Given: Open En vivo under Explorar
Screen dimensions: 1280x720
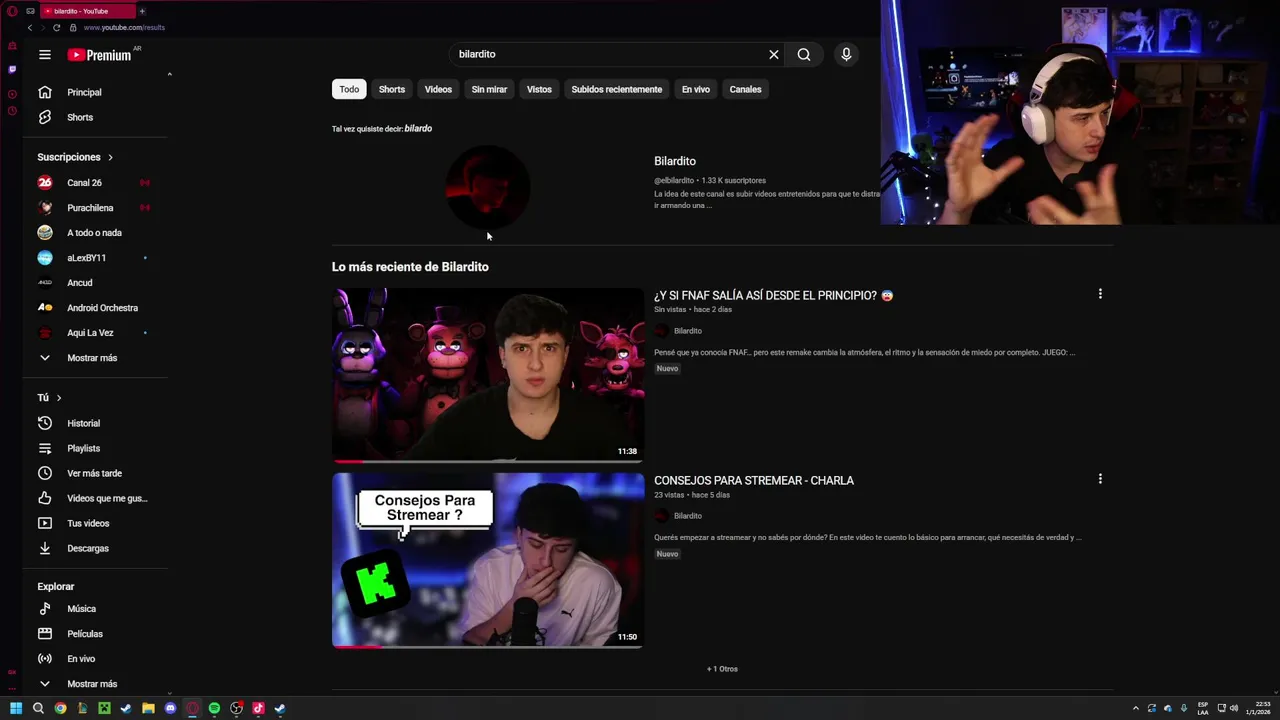Looking at the screenshot, I should click(97, 658).
